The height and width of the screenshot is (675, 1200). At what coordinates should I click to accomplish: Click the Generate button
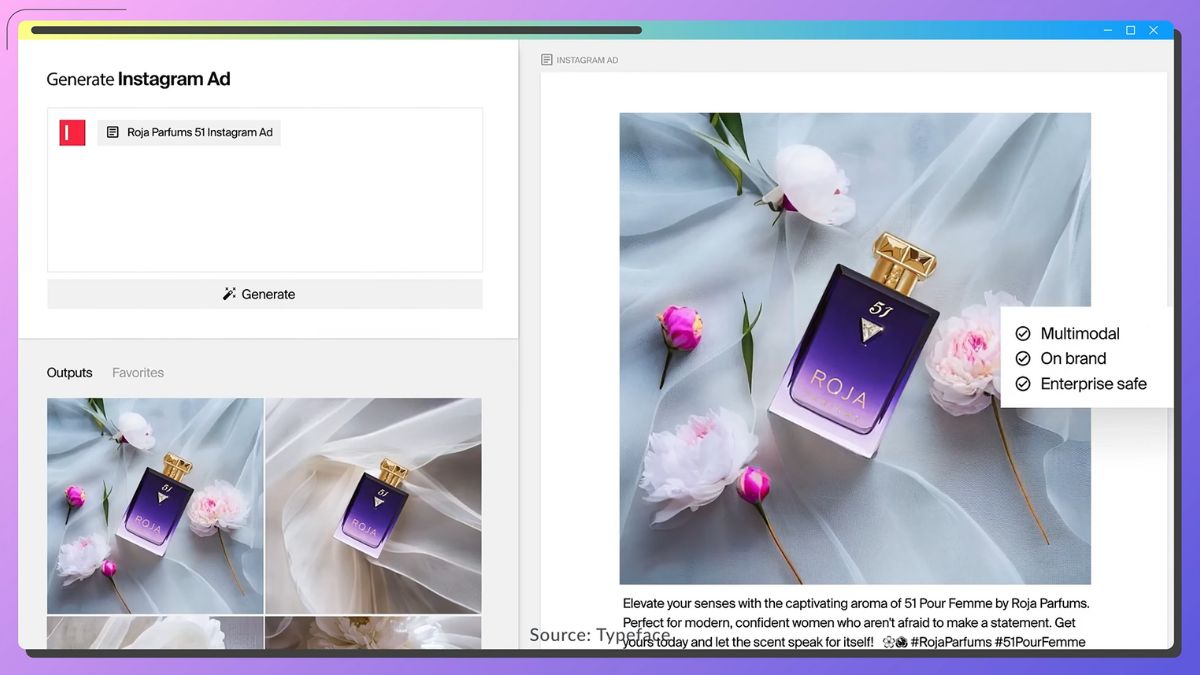pyautogui.click(x=265, y=294)
